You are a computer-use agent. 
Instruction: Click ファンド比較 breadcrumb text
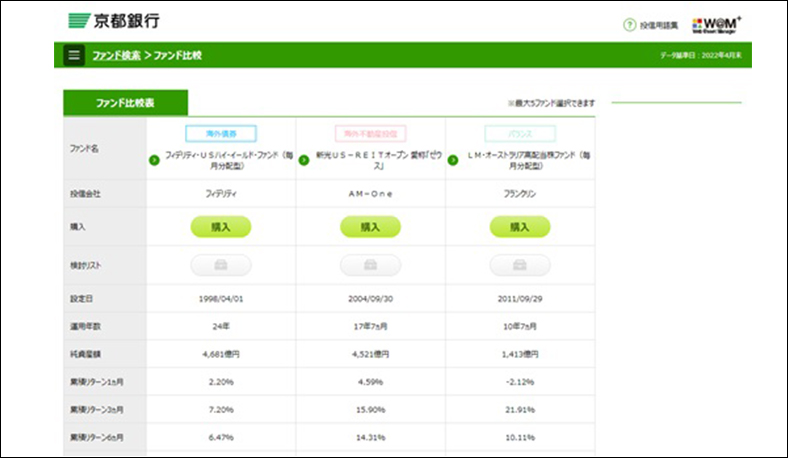(177, 55)
